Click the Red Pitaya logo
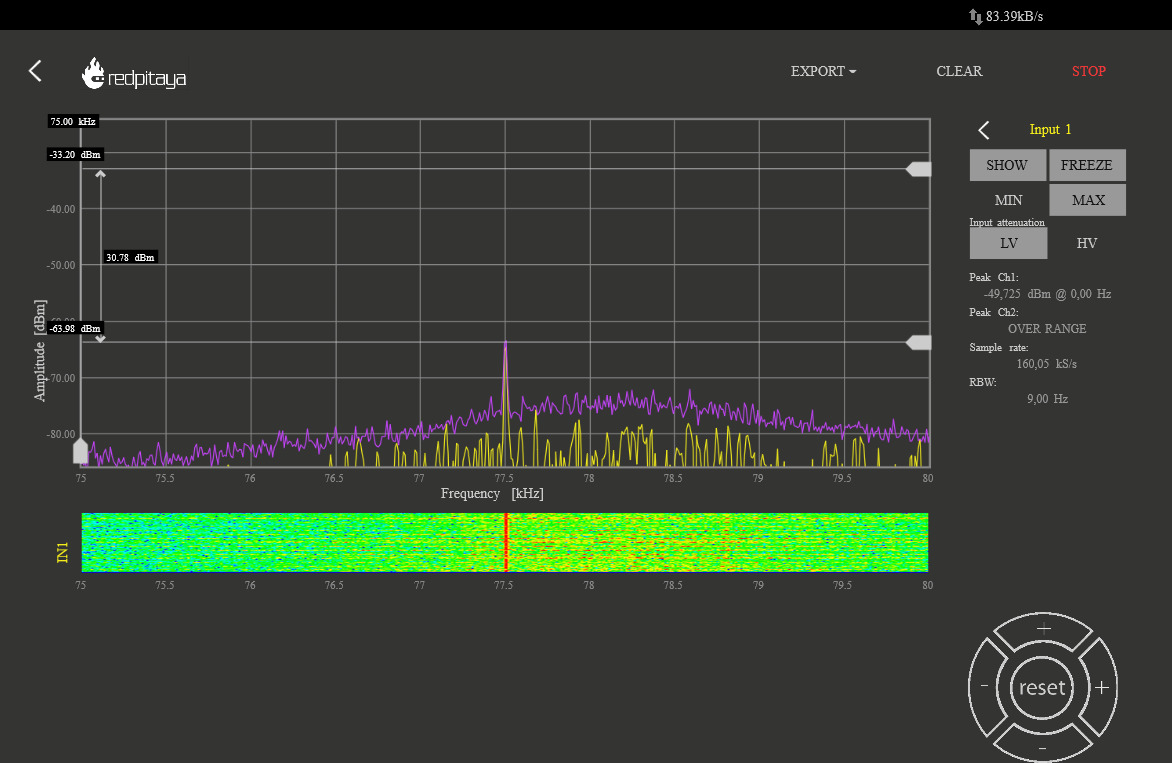1172x763 pixels. tap(134, 74)
